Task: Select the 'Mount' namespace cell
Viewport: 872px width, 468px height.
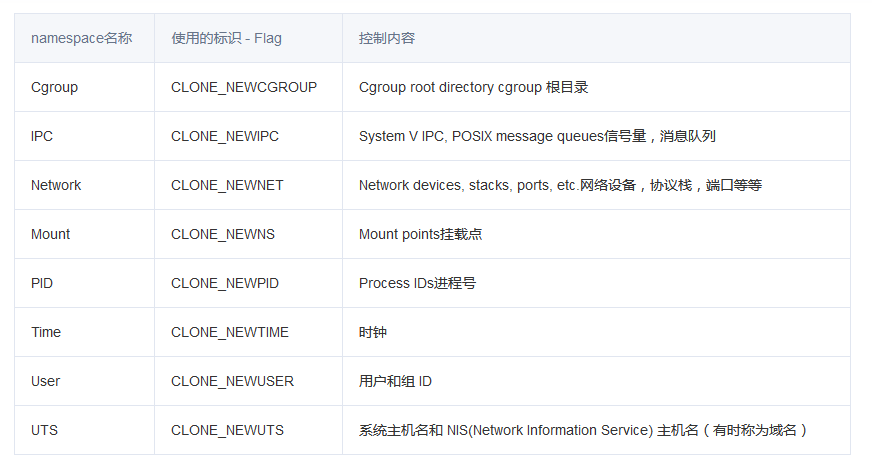Action: [85, 234]
